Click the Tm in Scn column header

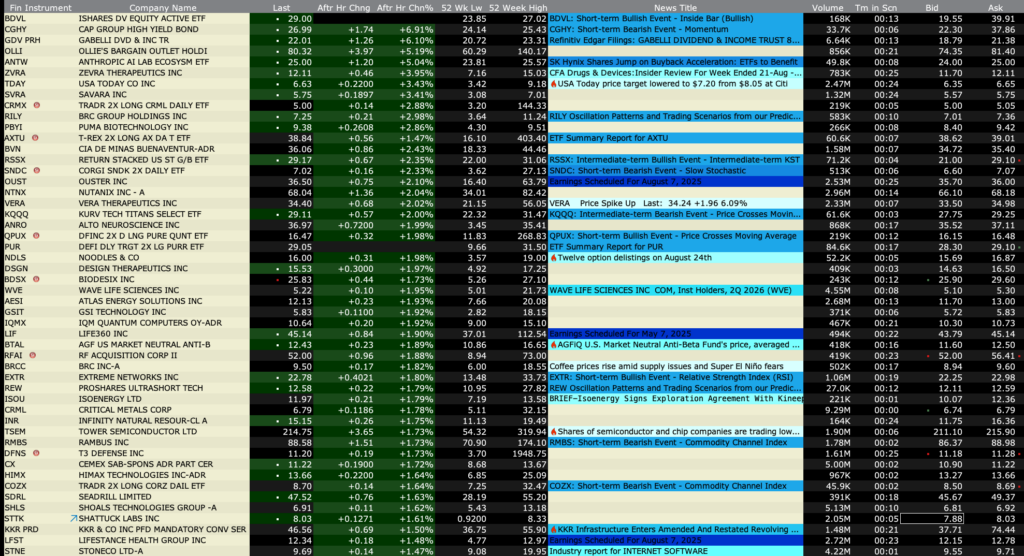876,8
